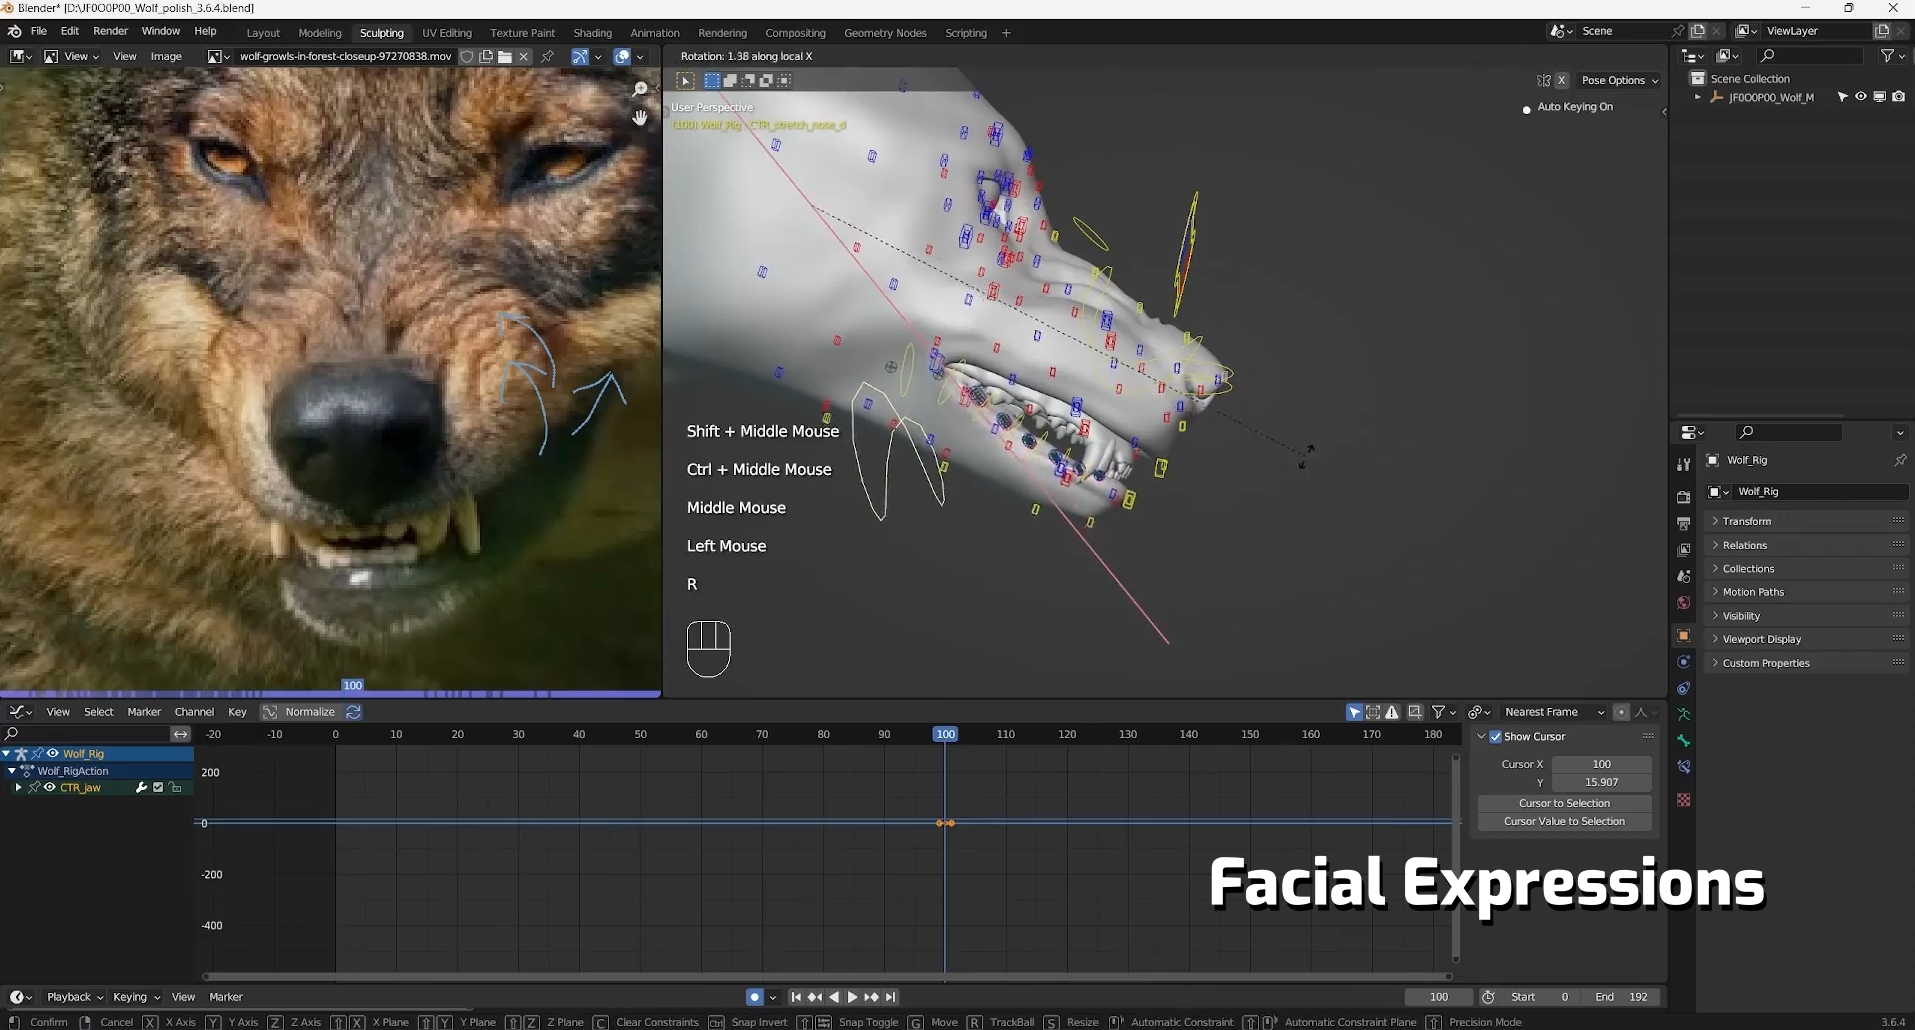Click the frame 100 playhead marker
Screen dimensions: 1915x1030
point(945,734)
